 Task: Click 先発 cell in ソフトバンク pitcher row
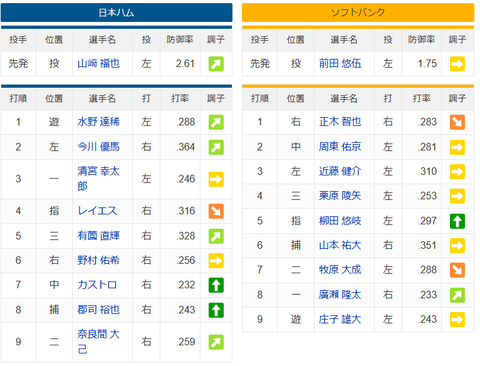tap(260, 63)
